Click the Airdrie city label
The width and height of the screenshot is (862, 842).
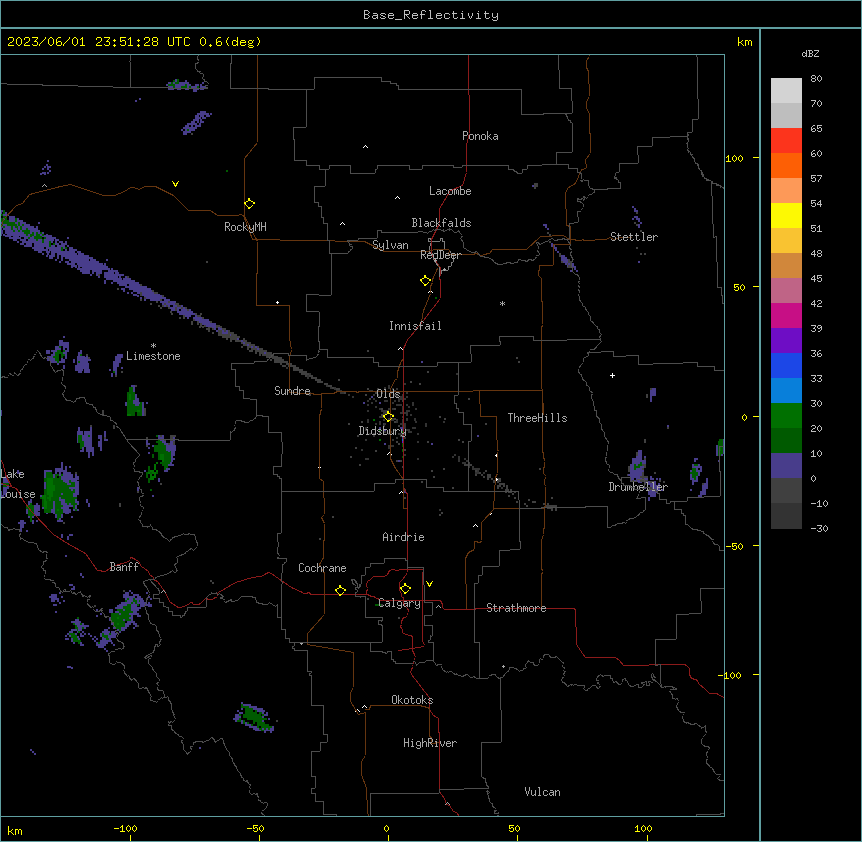pyautogui.click(x=403, y=537)
